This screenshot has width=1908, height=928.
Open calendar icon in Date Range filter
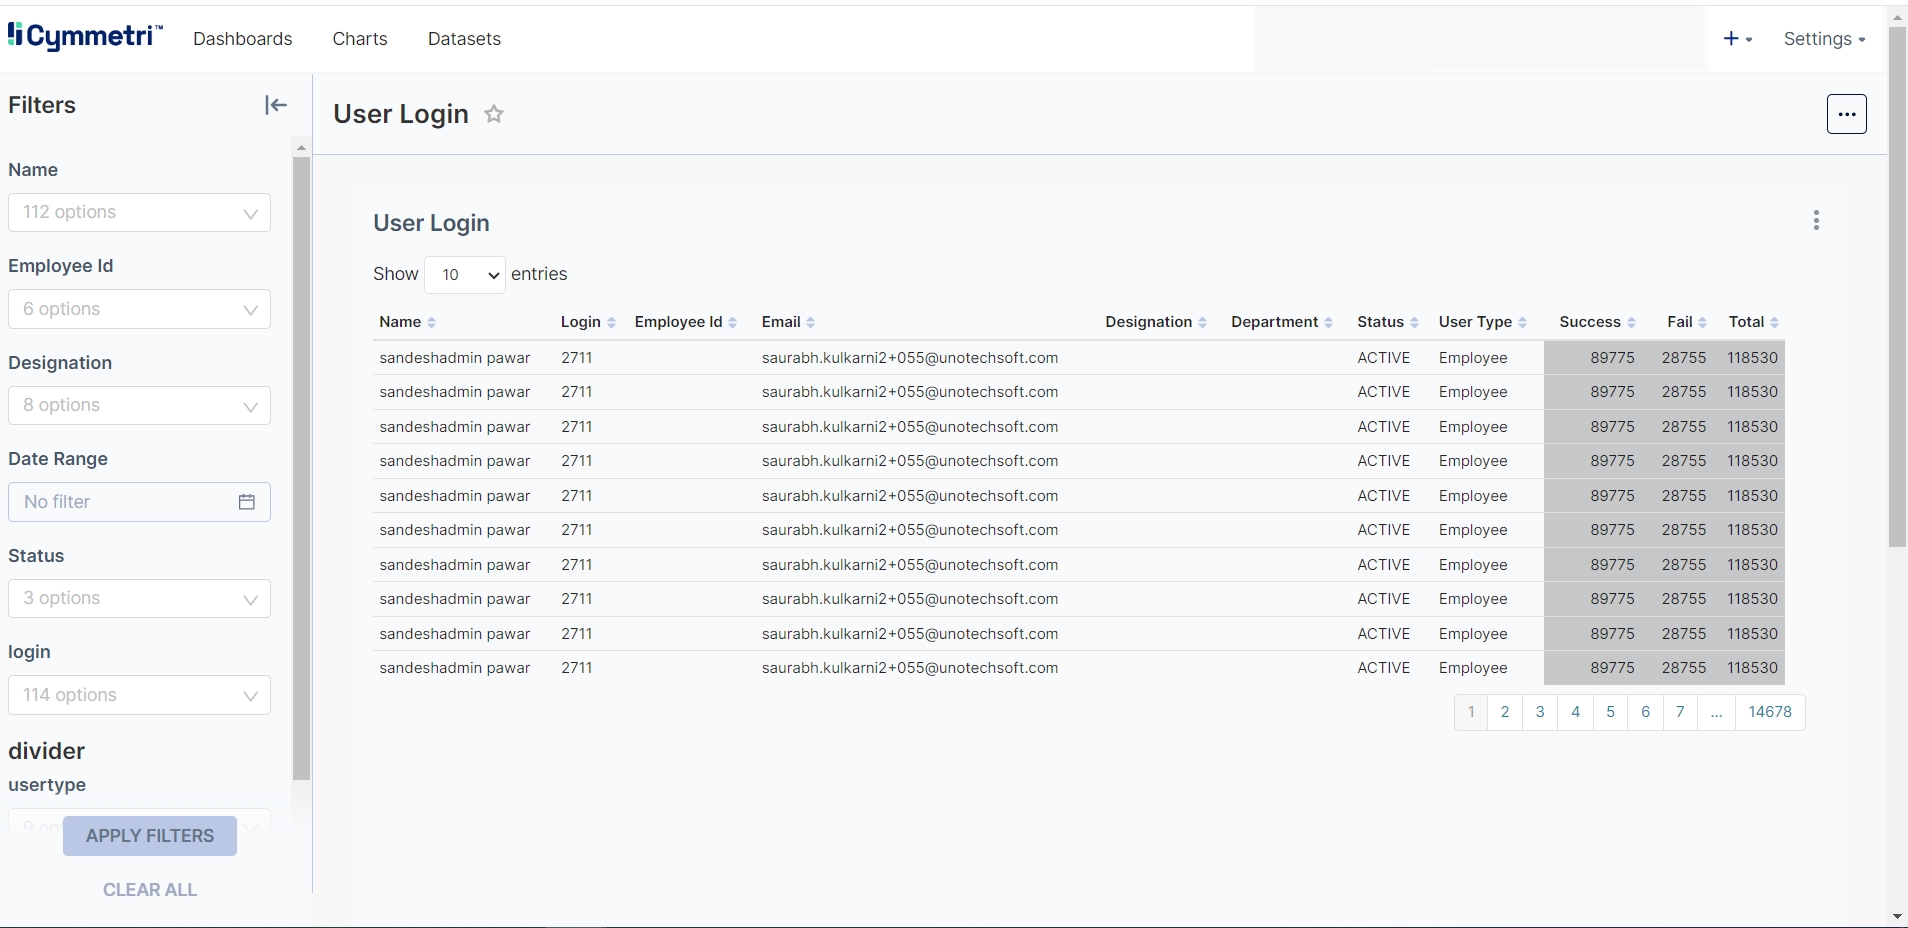point(247,502)
